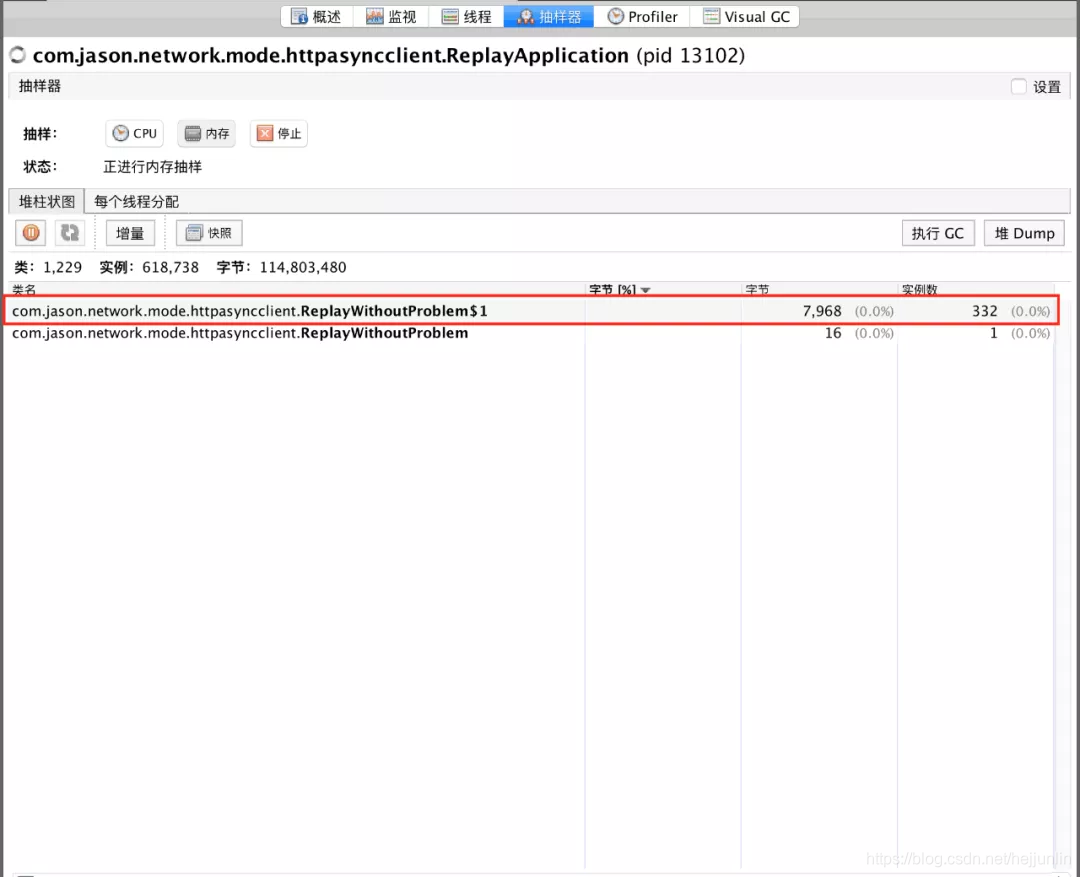
Task: Click the 16 bytes cell
Action: pos(833,333)
